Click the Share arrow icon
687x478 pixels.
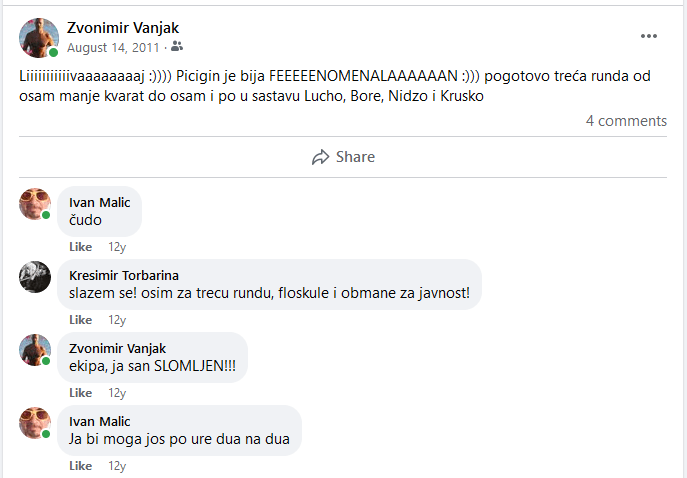point(321,157)
